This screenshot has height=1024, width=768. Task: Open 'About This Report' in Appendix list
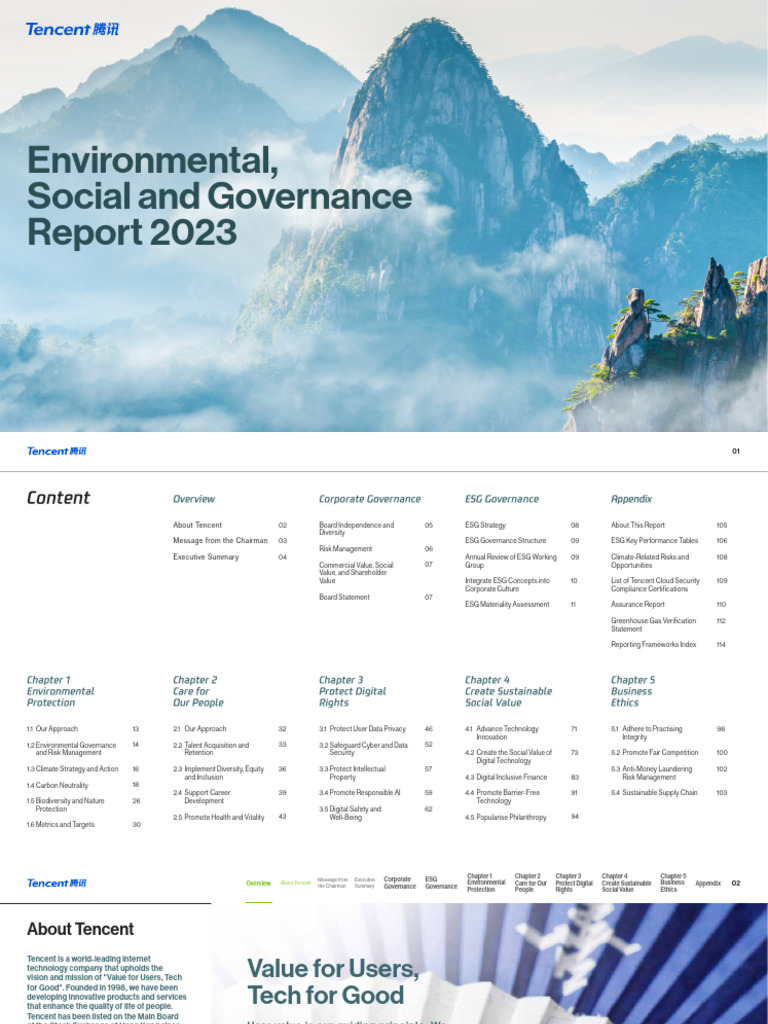[x=638, y=525]
